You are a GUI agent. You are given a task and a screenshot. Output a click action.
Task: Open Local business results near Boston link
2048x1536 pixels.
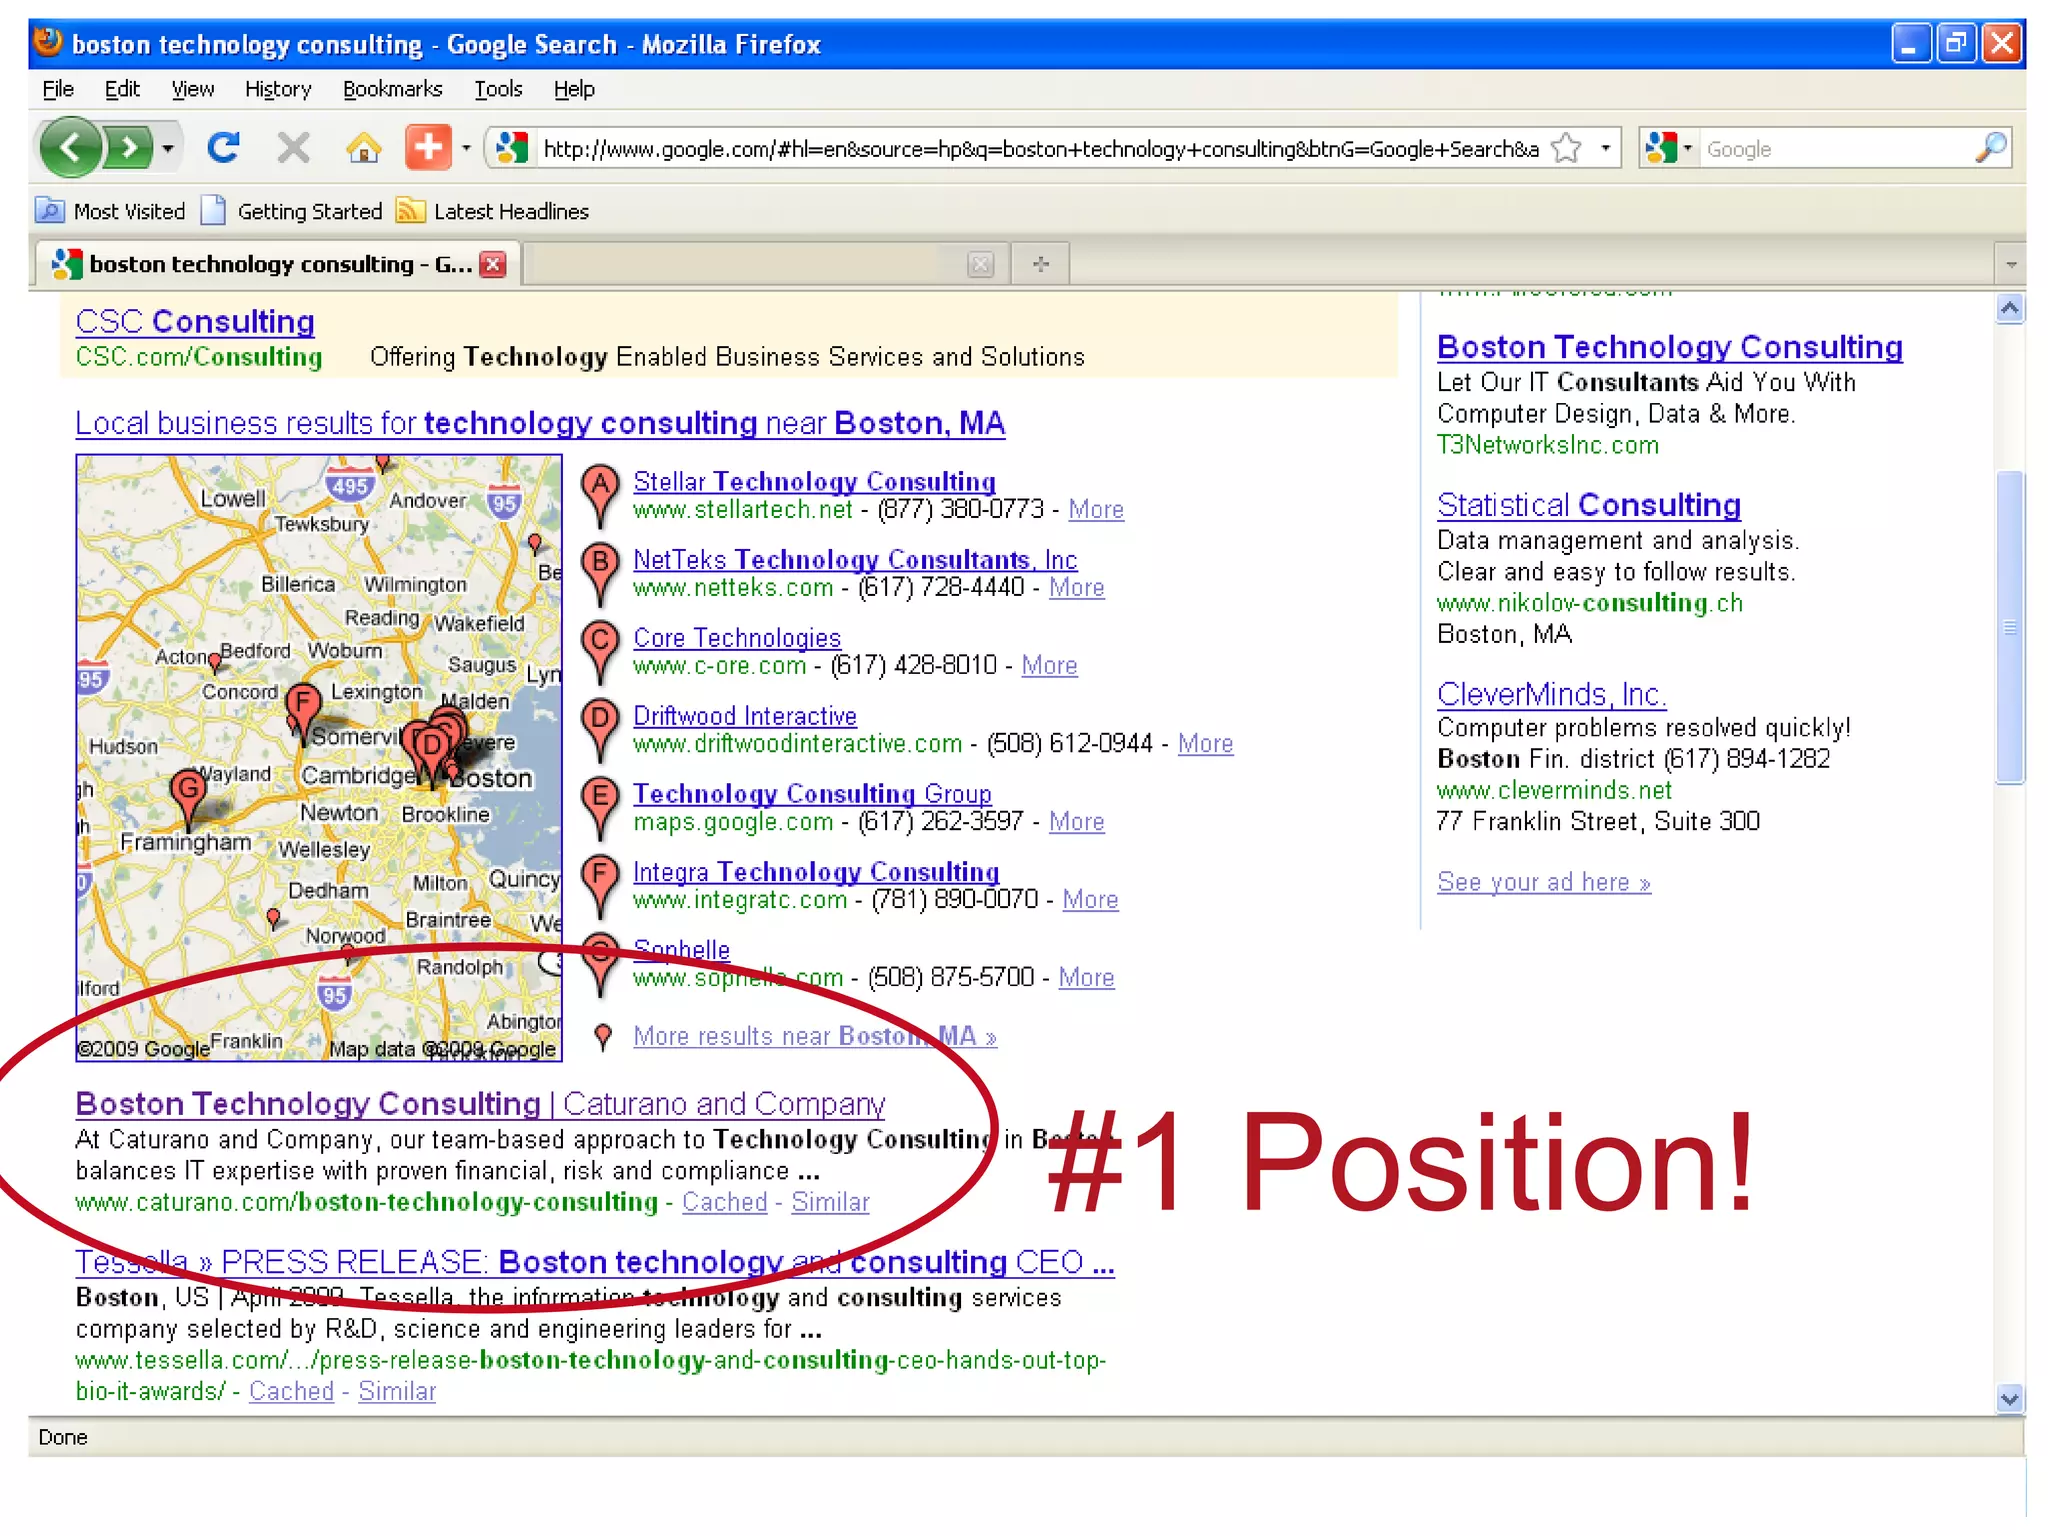[x=540, y=423]
